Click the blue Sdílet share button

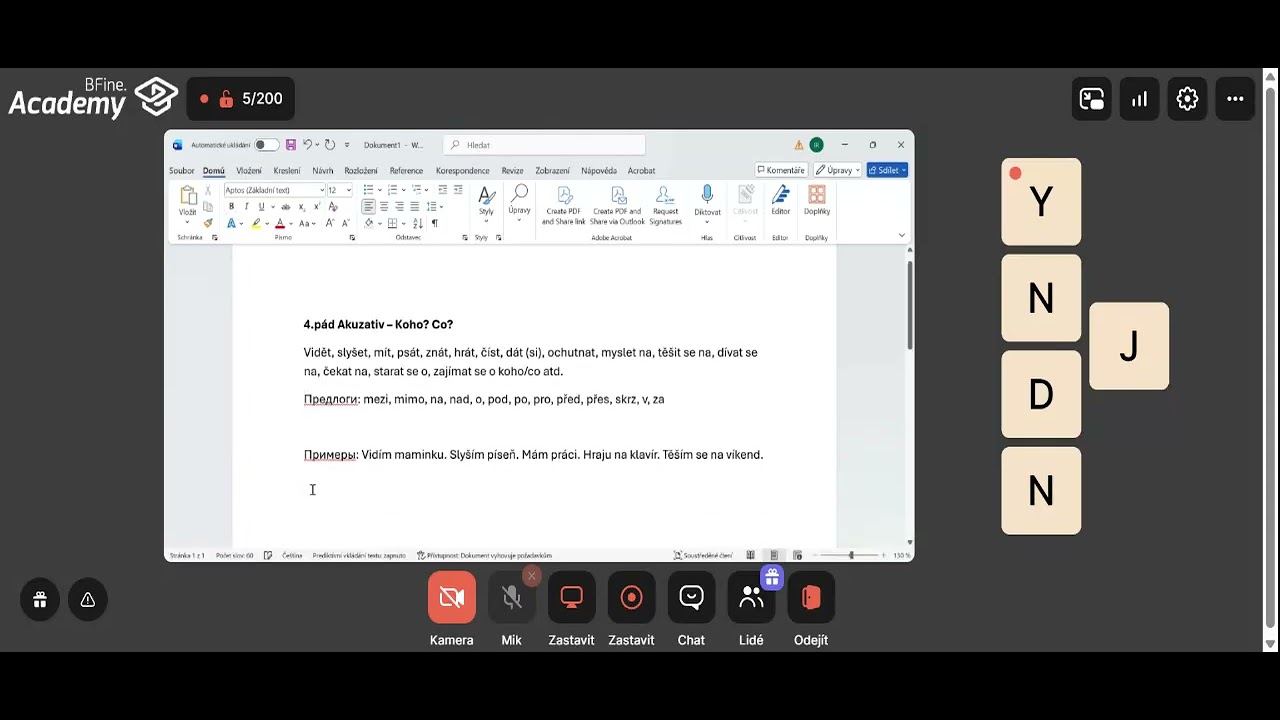point(887,170)
